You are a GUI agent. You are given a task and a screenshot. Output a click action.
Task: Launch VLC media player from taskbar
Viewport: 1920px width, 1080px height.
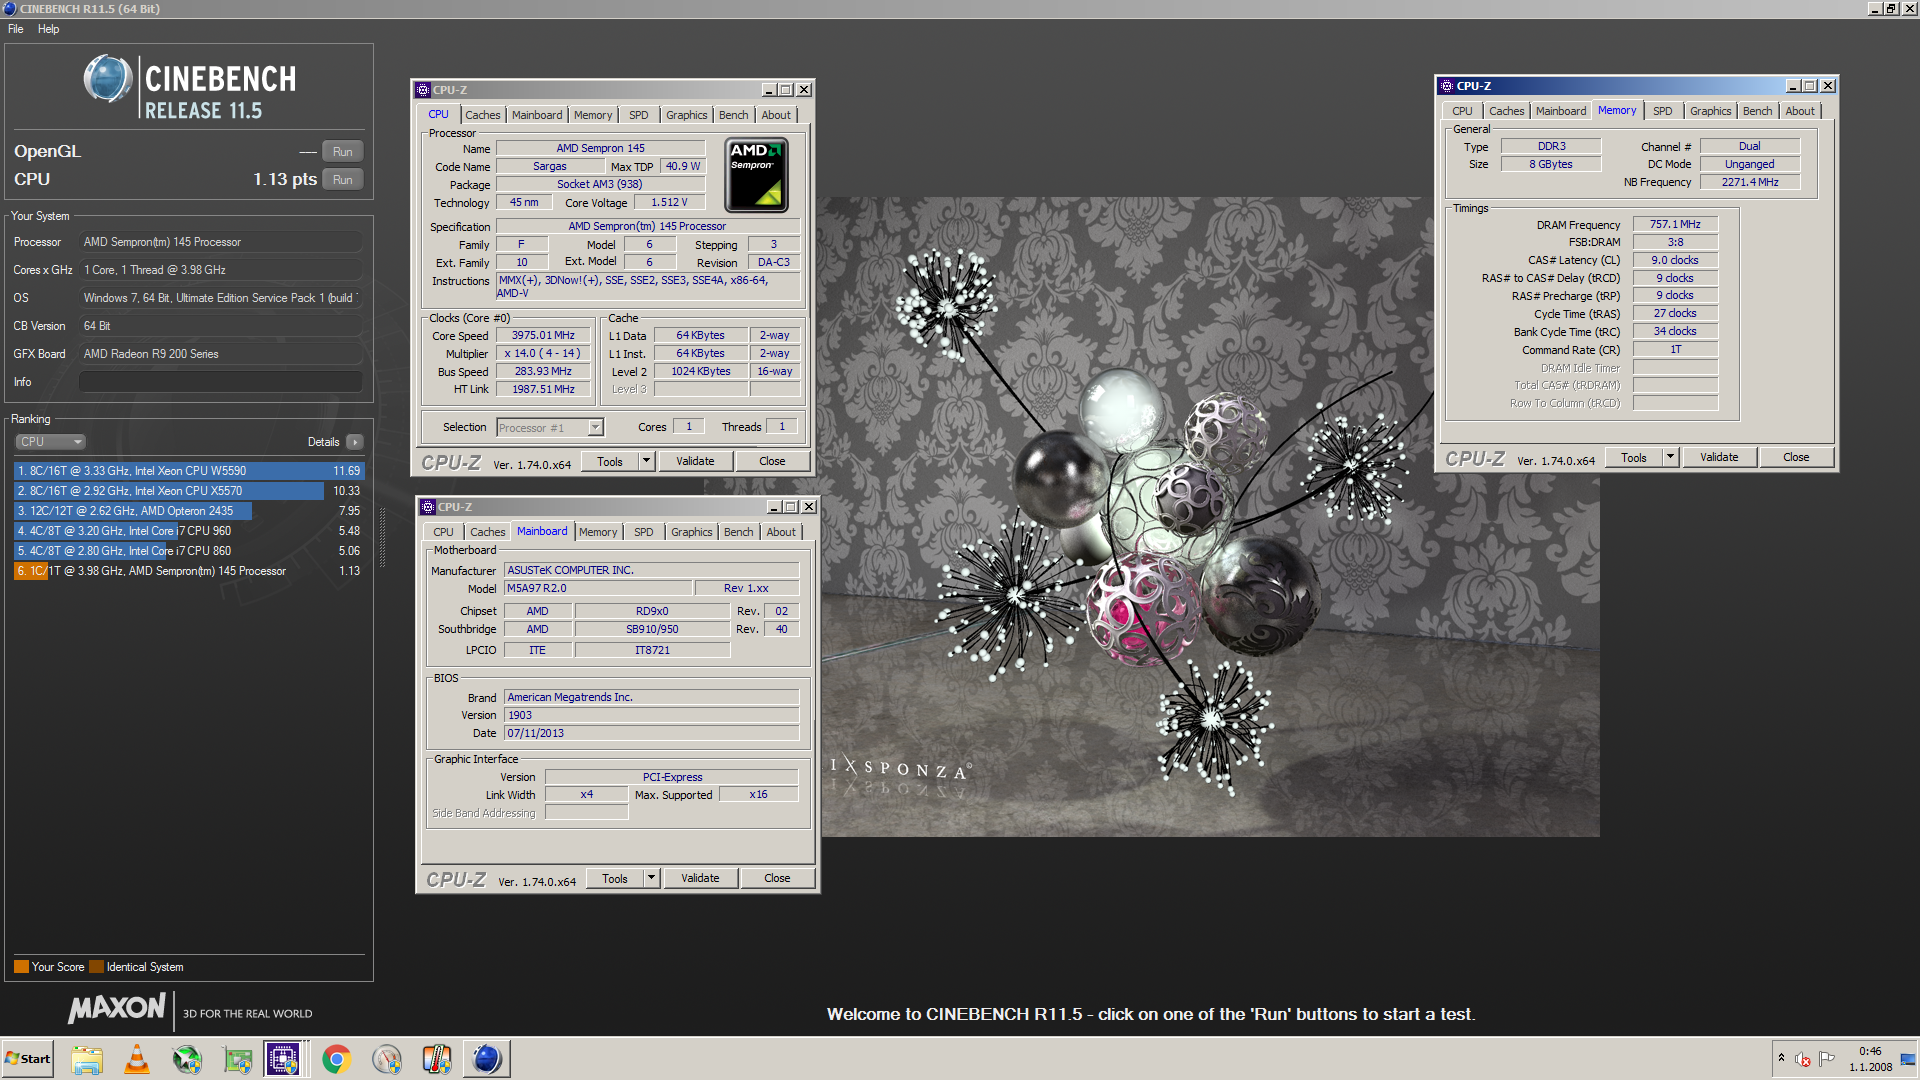tap(137, 1059)
